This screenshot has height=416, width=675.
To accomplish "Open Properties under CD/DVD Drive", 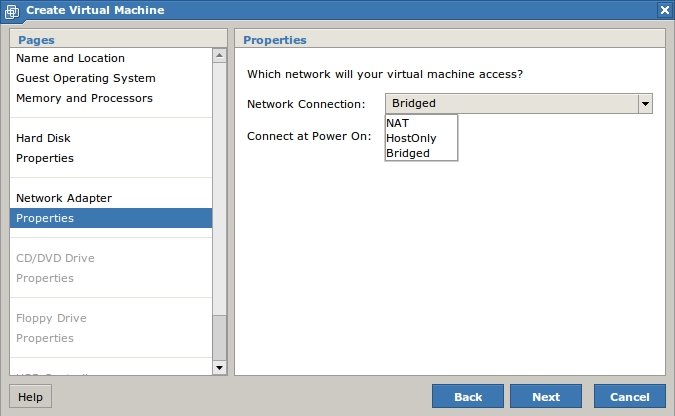I will pyautogui.click(x=111, y=278).
